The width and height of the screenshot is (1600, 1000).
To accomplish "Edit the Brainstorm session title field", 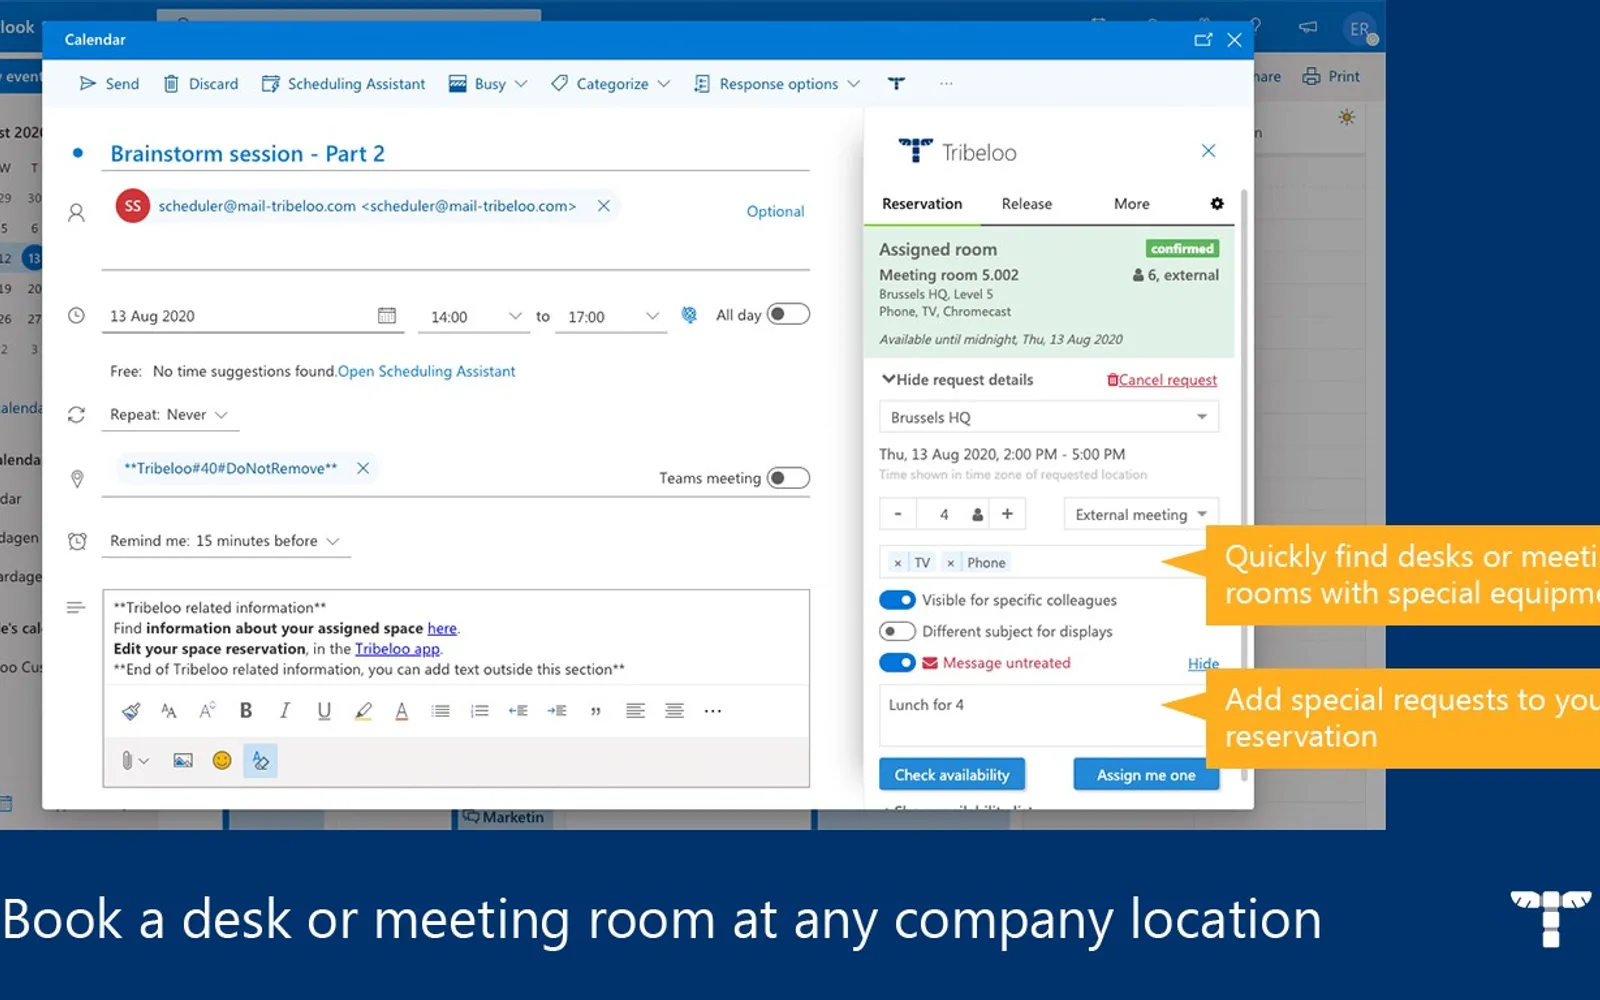I will (x=455, y=154).
